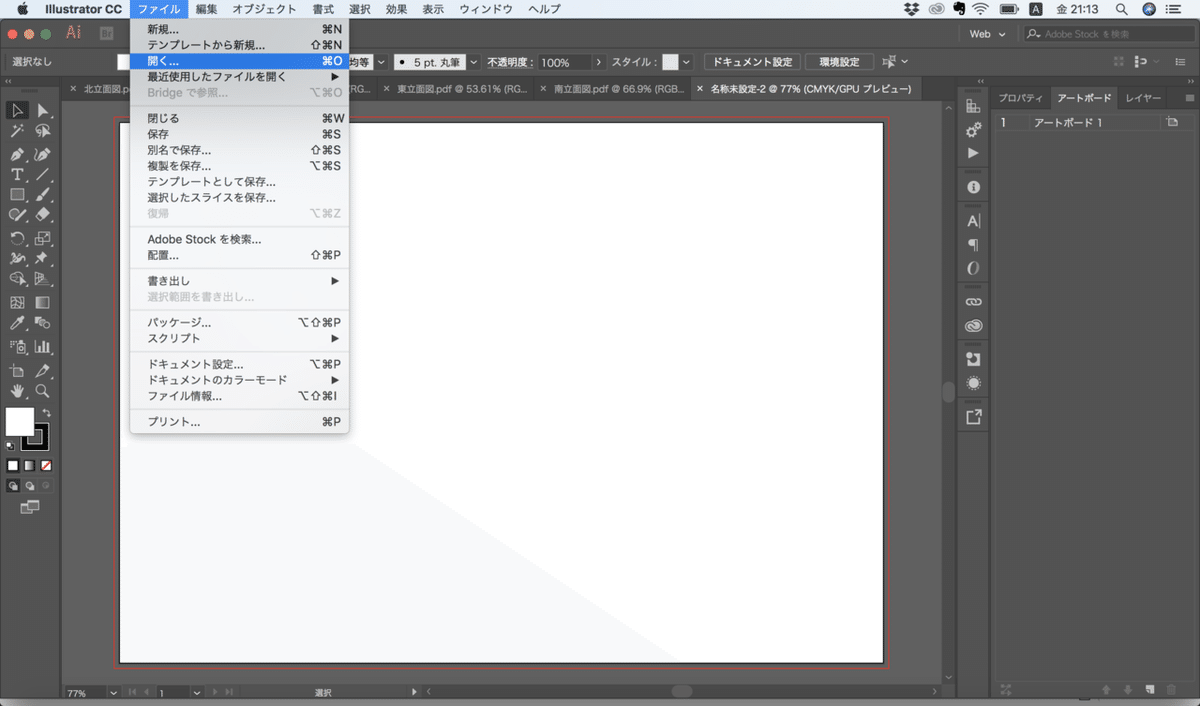Click the 環境設定 button
1200x706 pixels.
pyautogui.click(x=838, y=62)
